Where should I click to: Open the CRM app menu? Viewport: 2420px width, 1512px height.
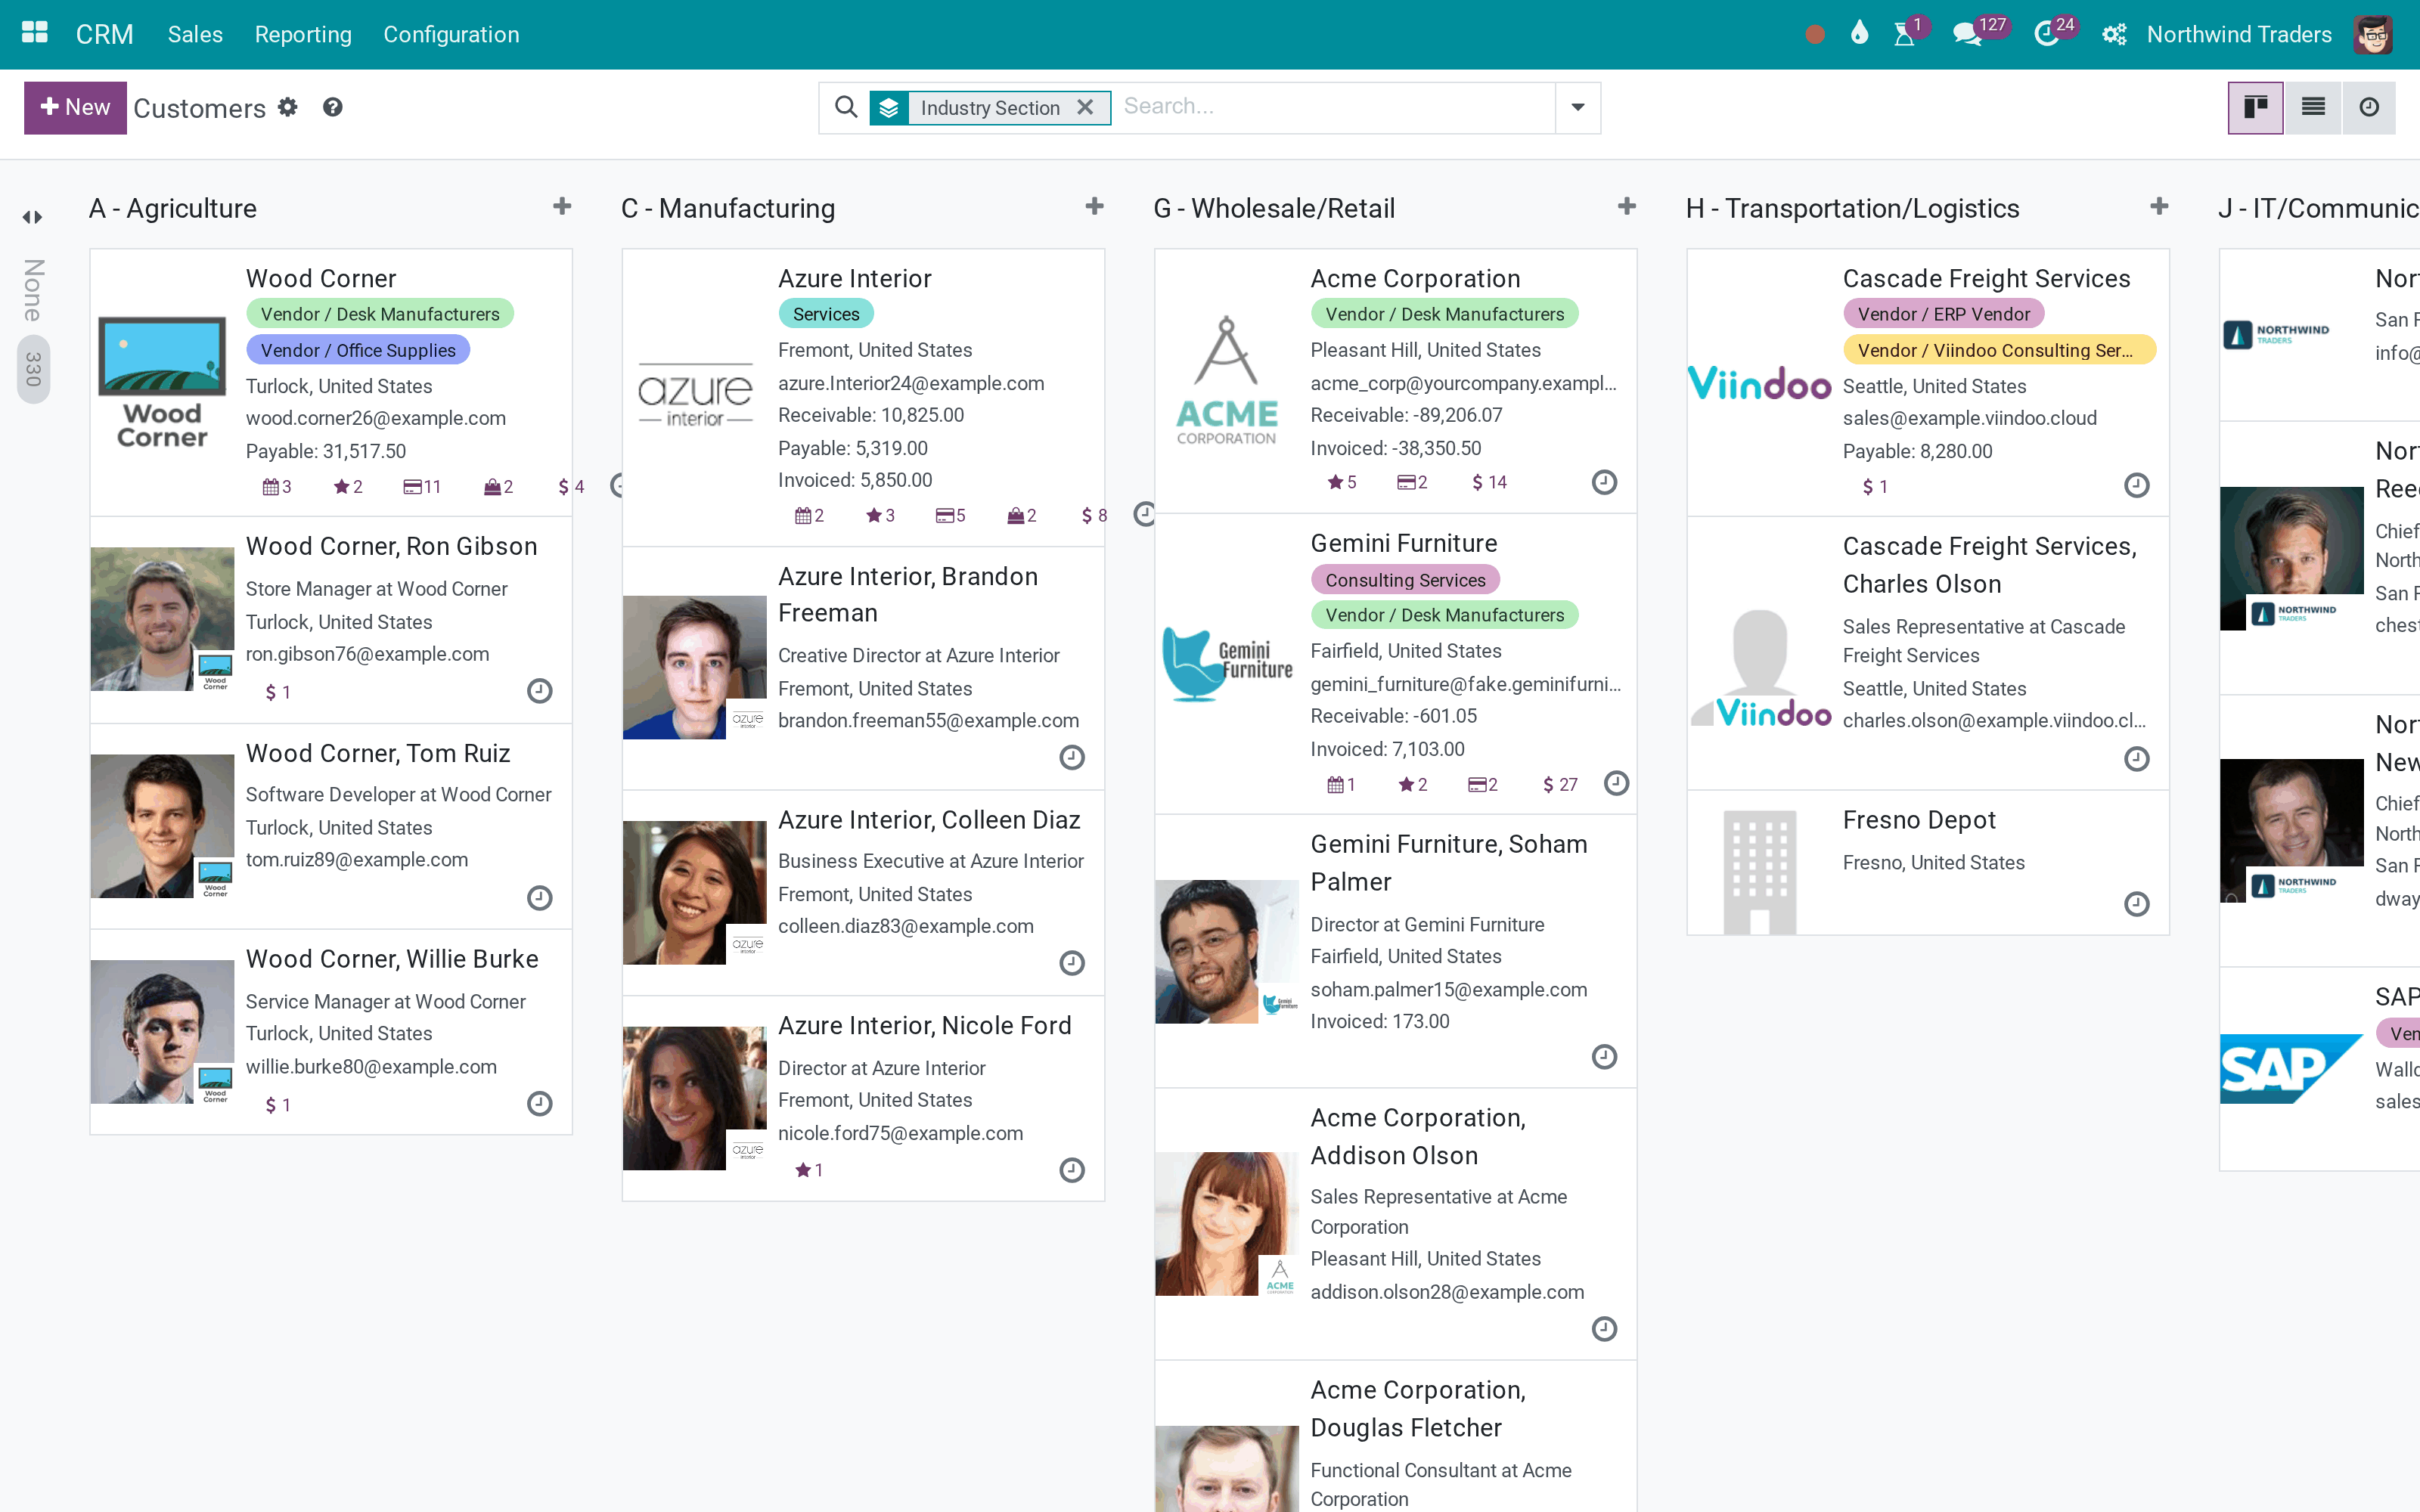[x=104, y=34]
